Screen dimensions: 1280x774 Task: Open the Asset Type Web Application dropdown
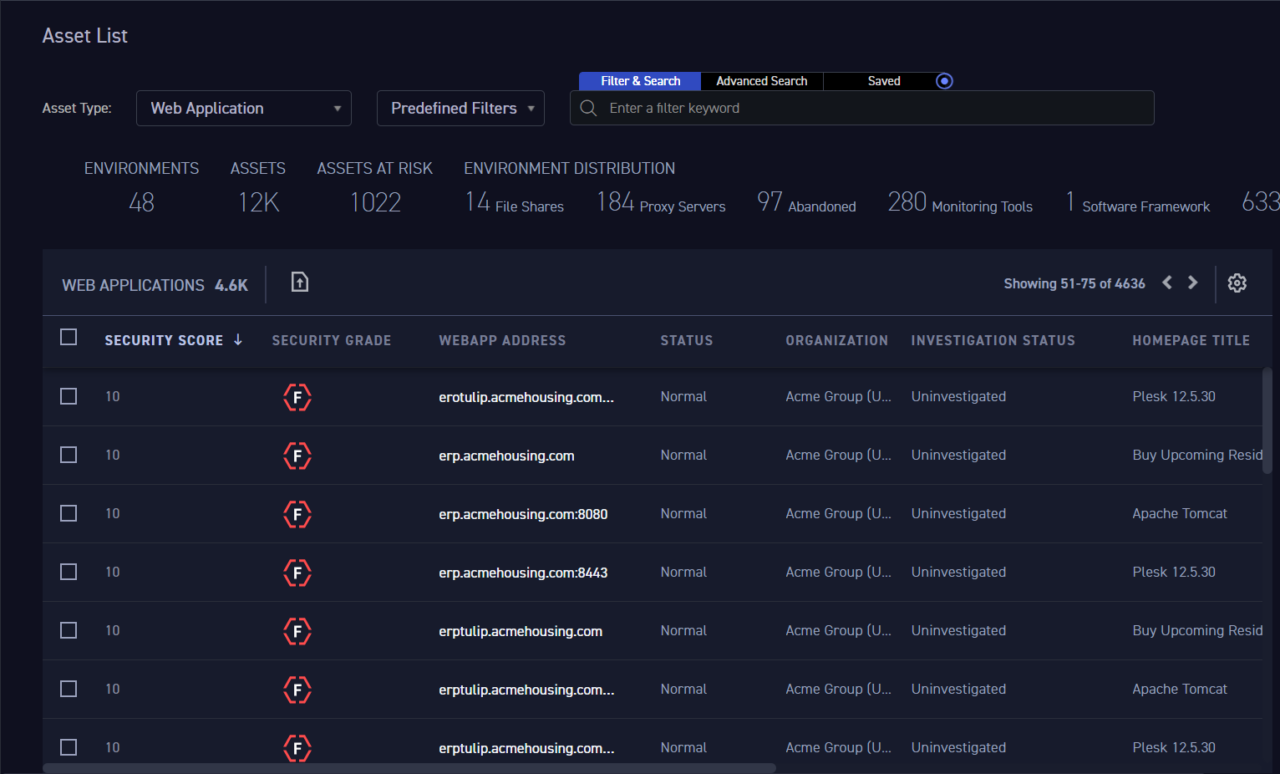click(243, 107)
